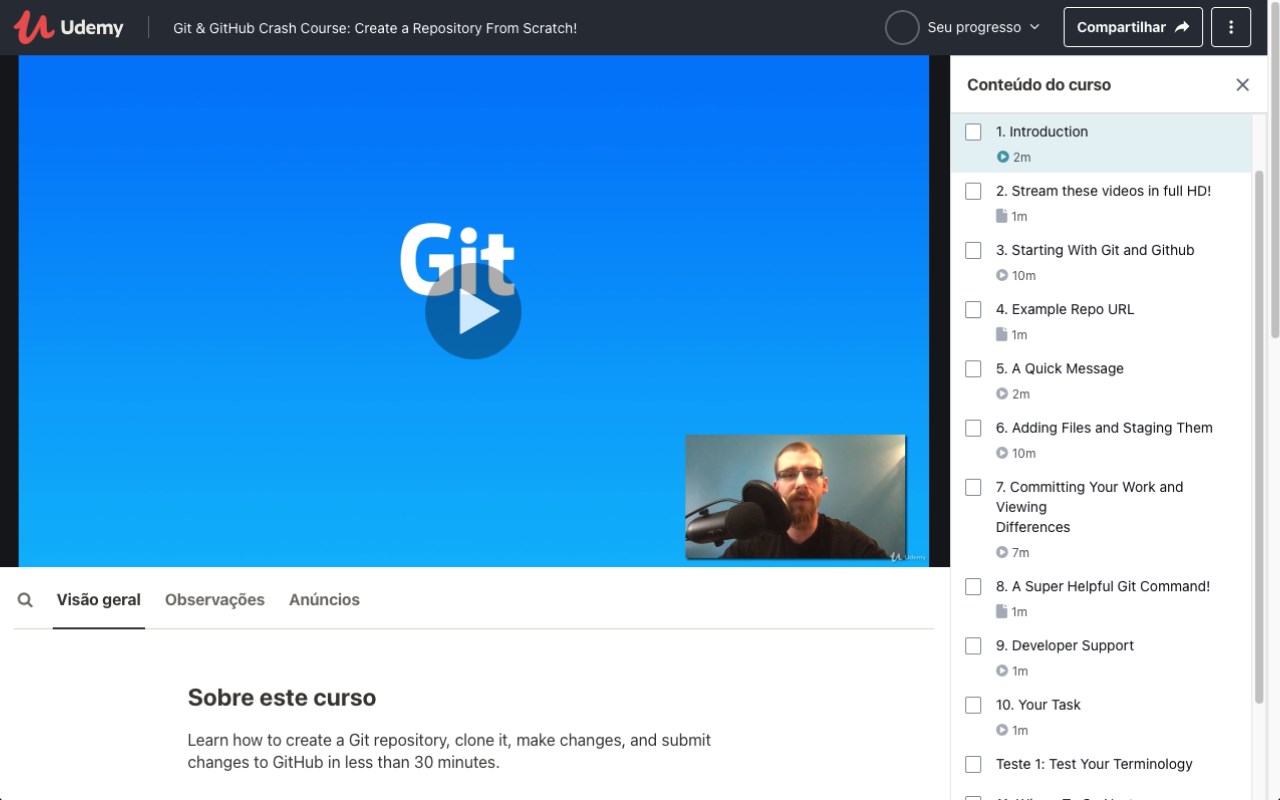Screen dimensions: 1280x800
Task: Click document icon under Super Helpful Git Command
Action: click(1002, 611)
